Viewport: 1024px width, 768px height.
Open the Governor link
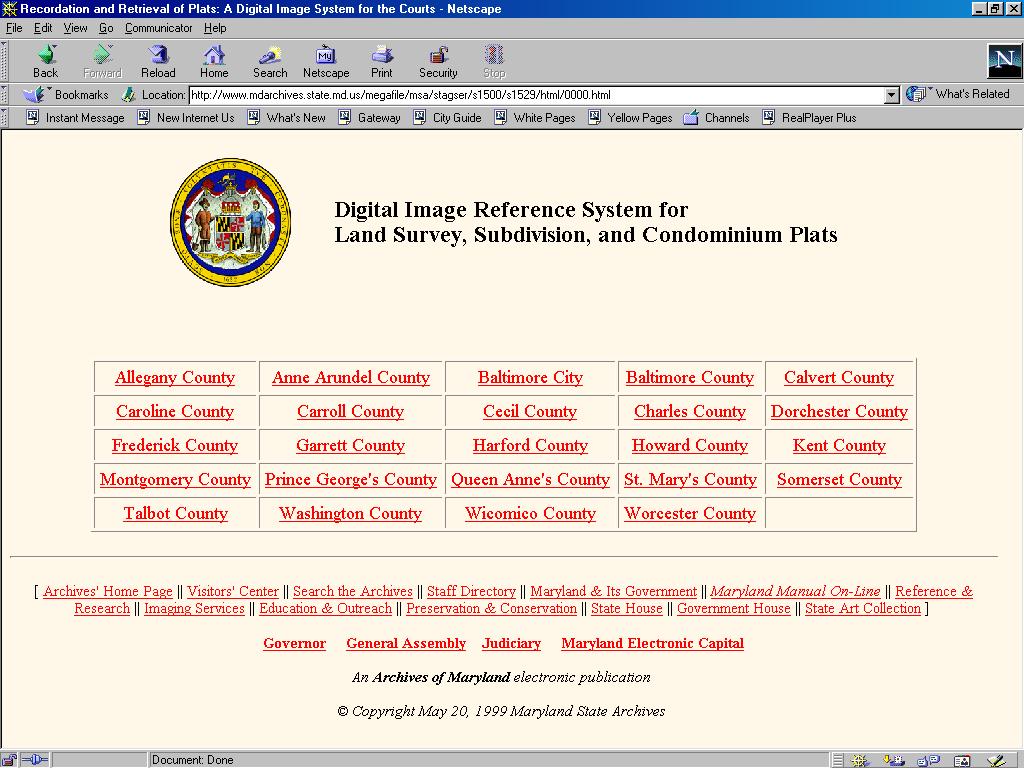point(295,643)
